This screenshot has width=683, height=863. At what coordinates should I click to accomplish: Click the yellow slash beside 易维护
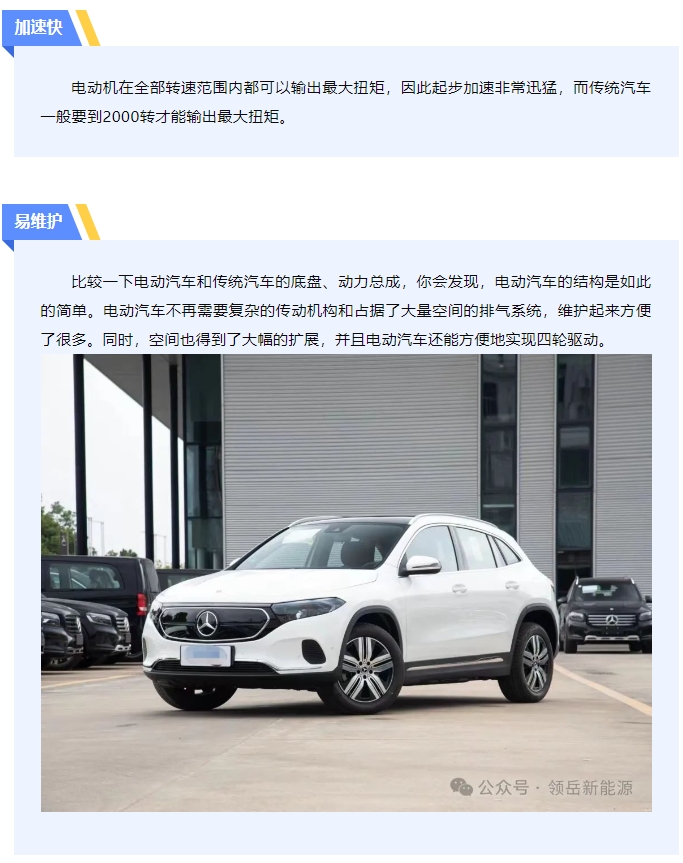pyautogui.click(x=88, y=222)
